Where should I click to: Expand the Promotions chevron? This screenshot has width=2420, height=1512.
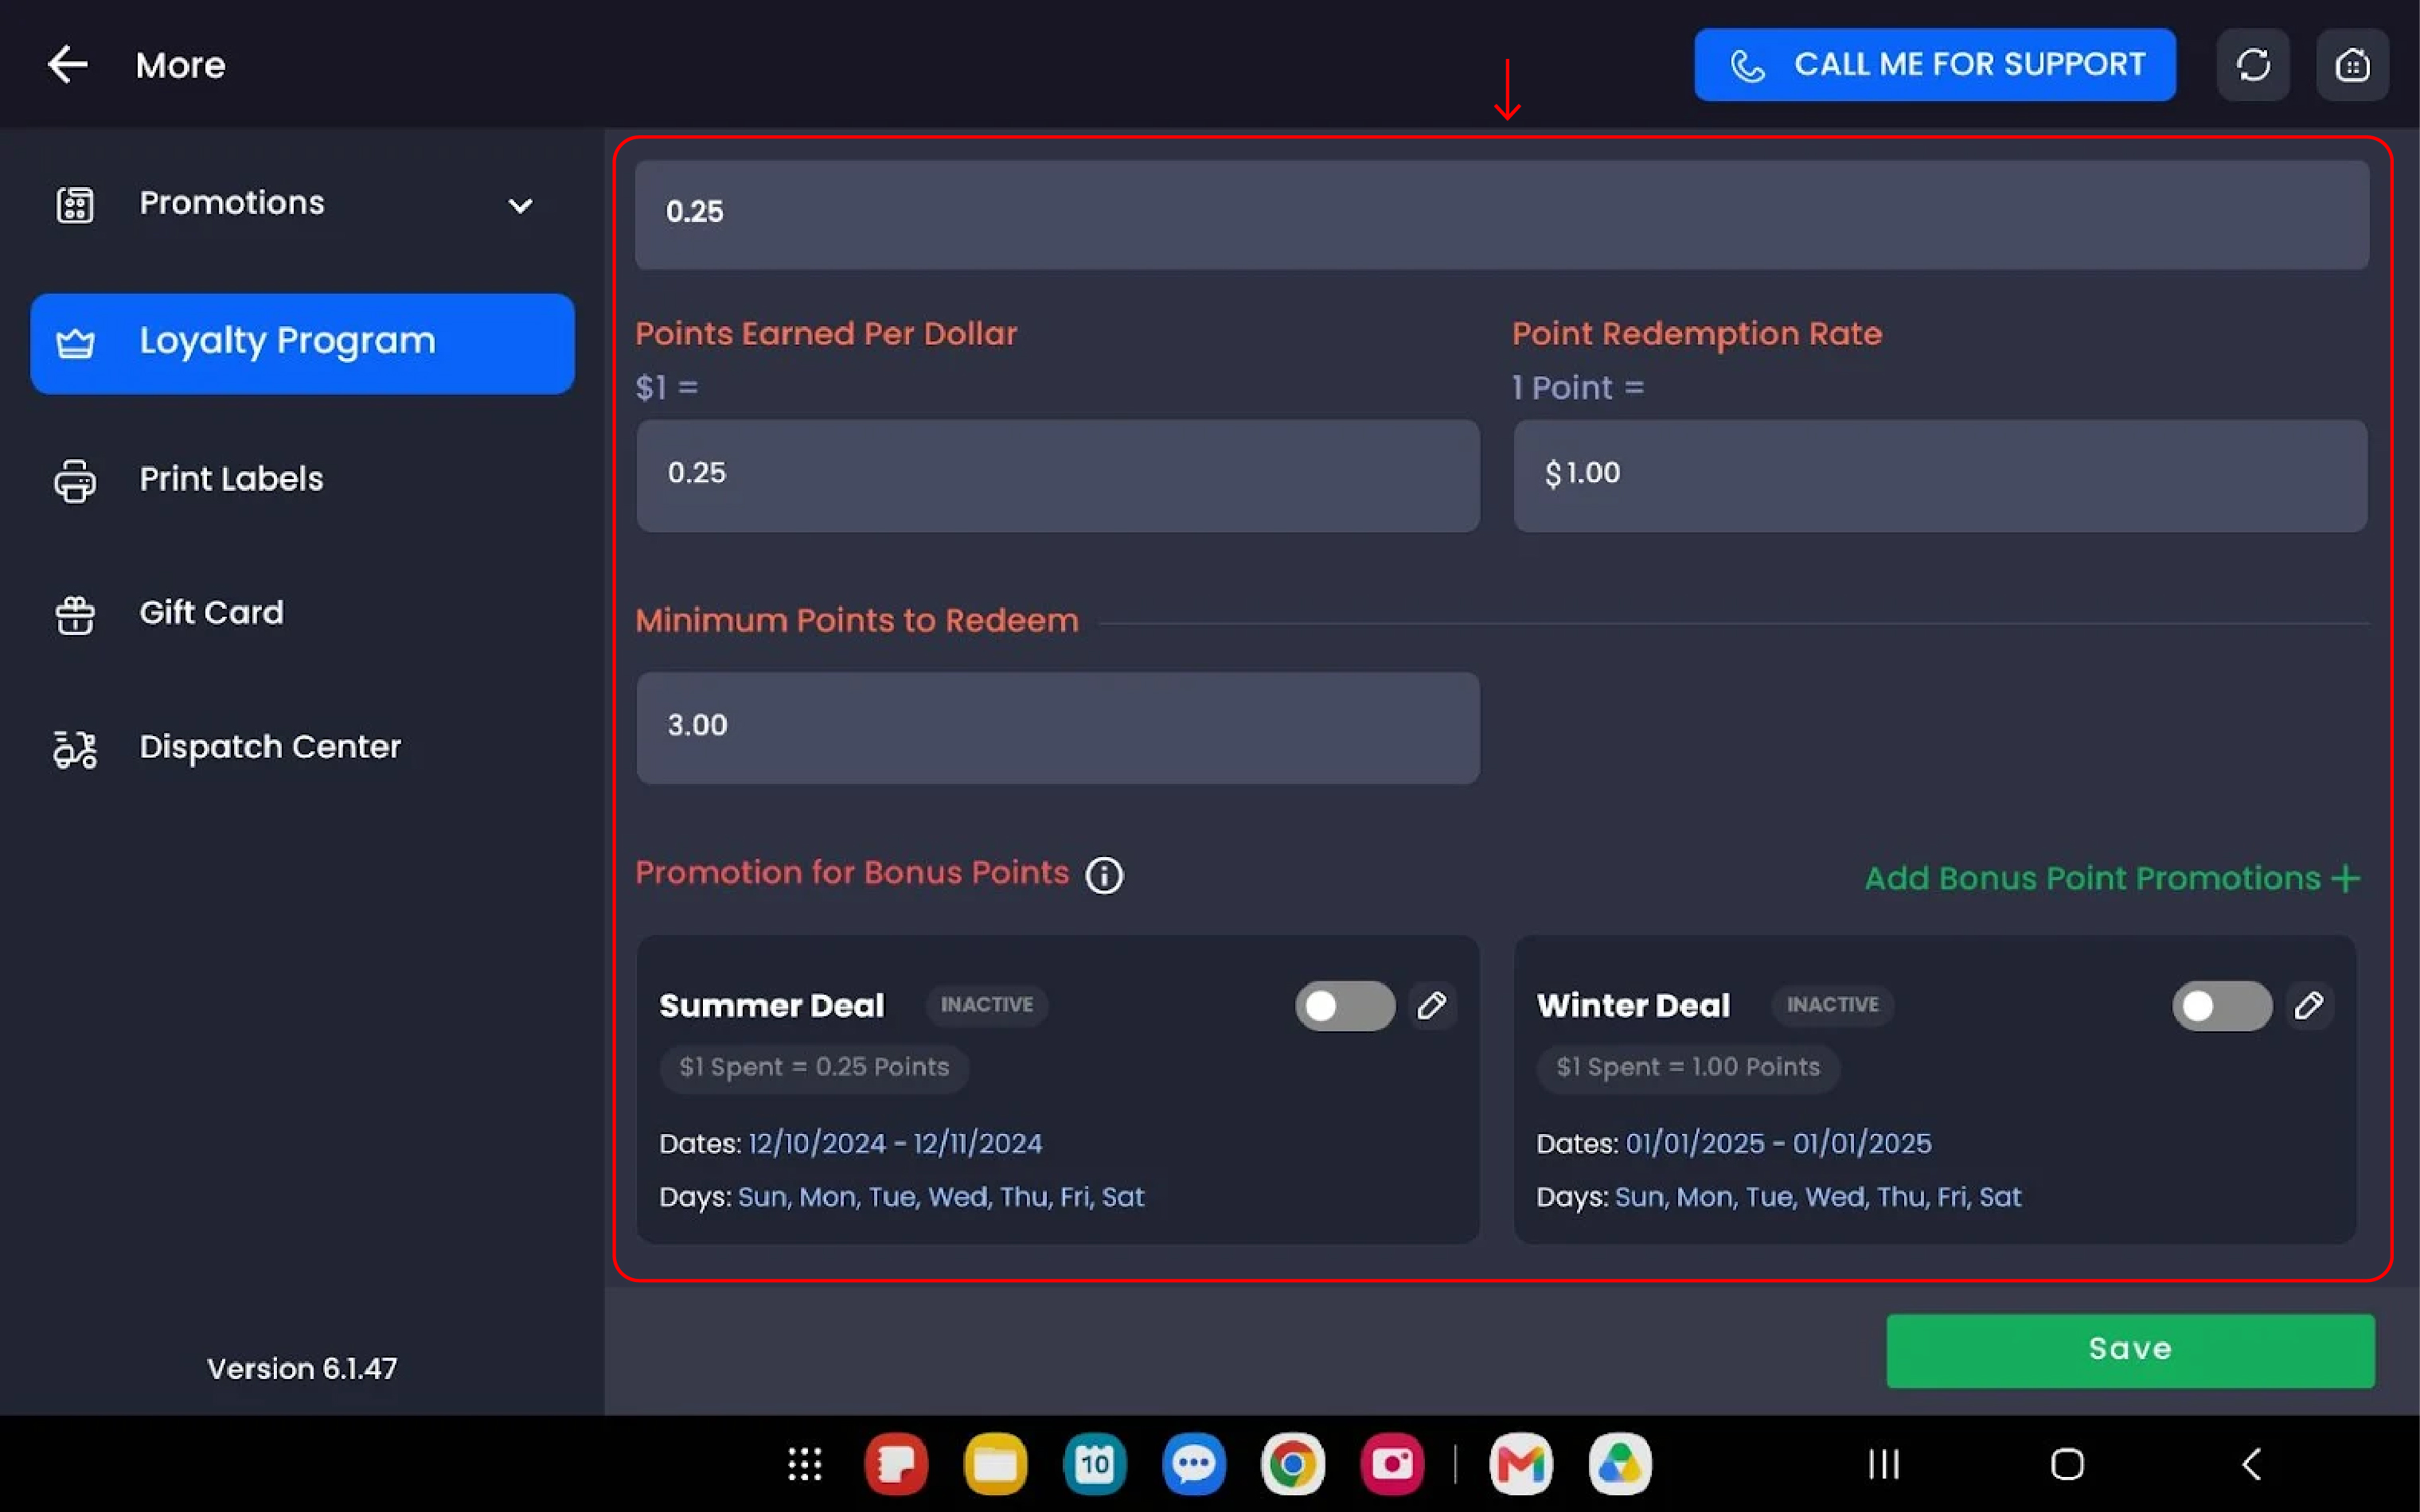point(520,206)
